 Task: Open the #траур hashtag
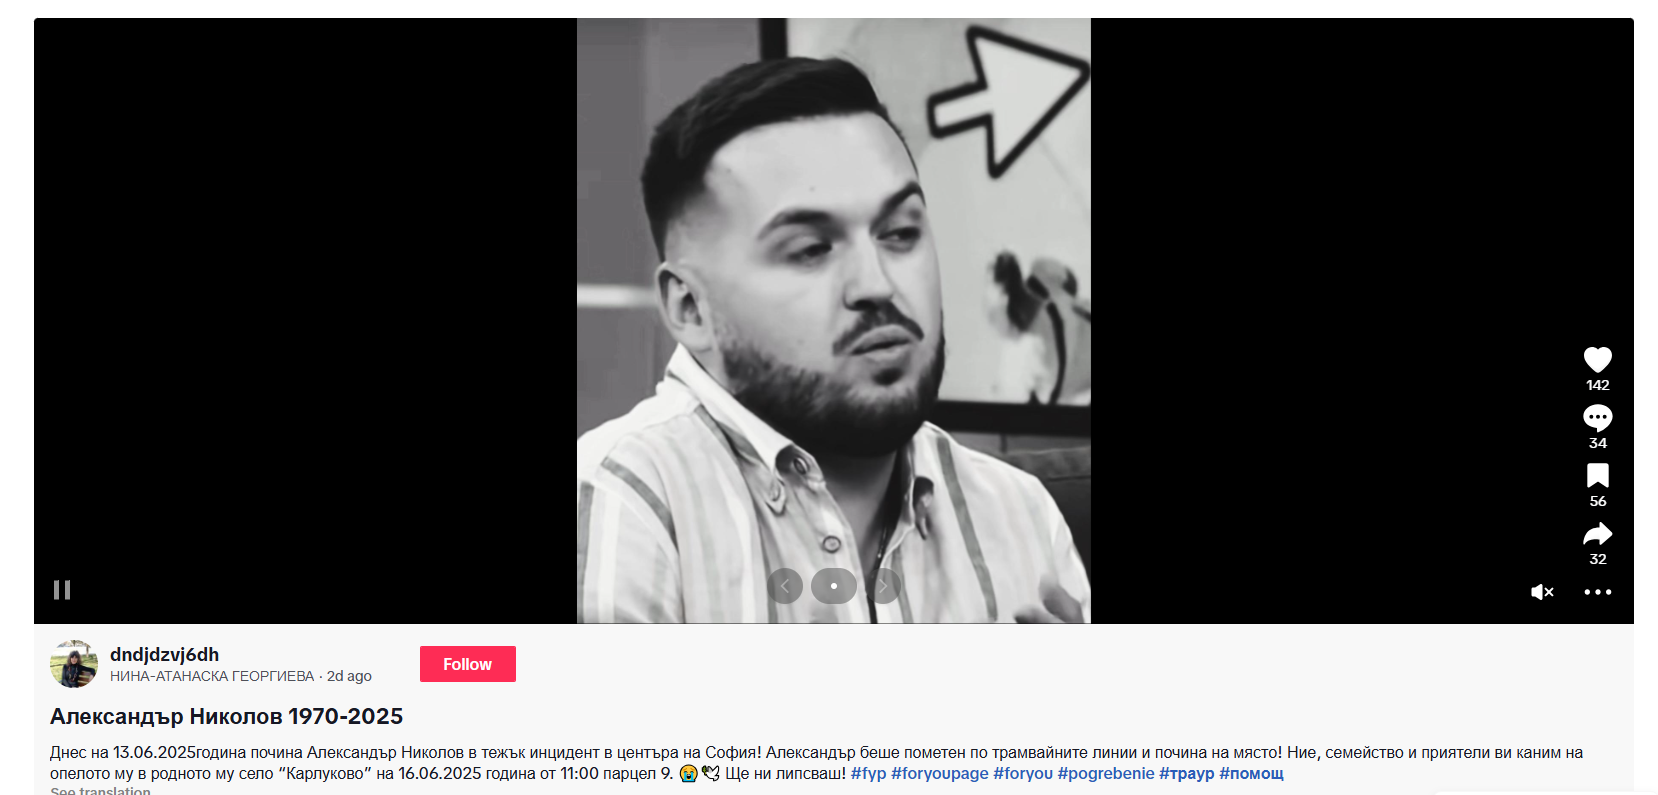1186,773
